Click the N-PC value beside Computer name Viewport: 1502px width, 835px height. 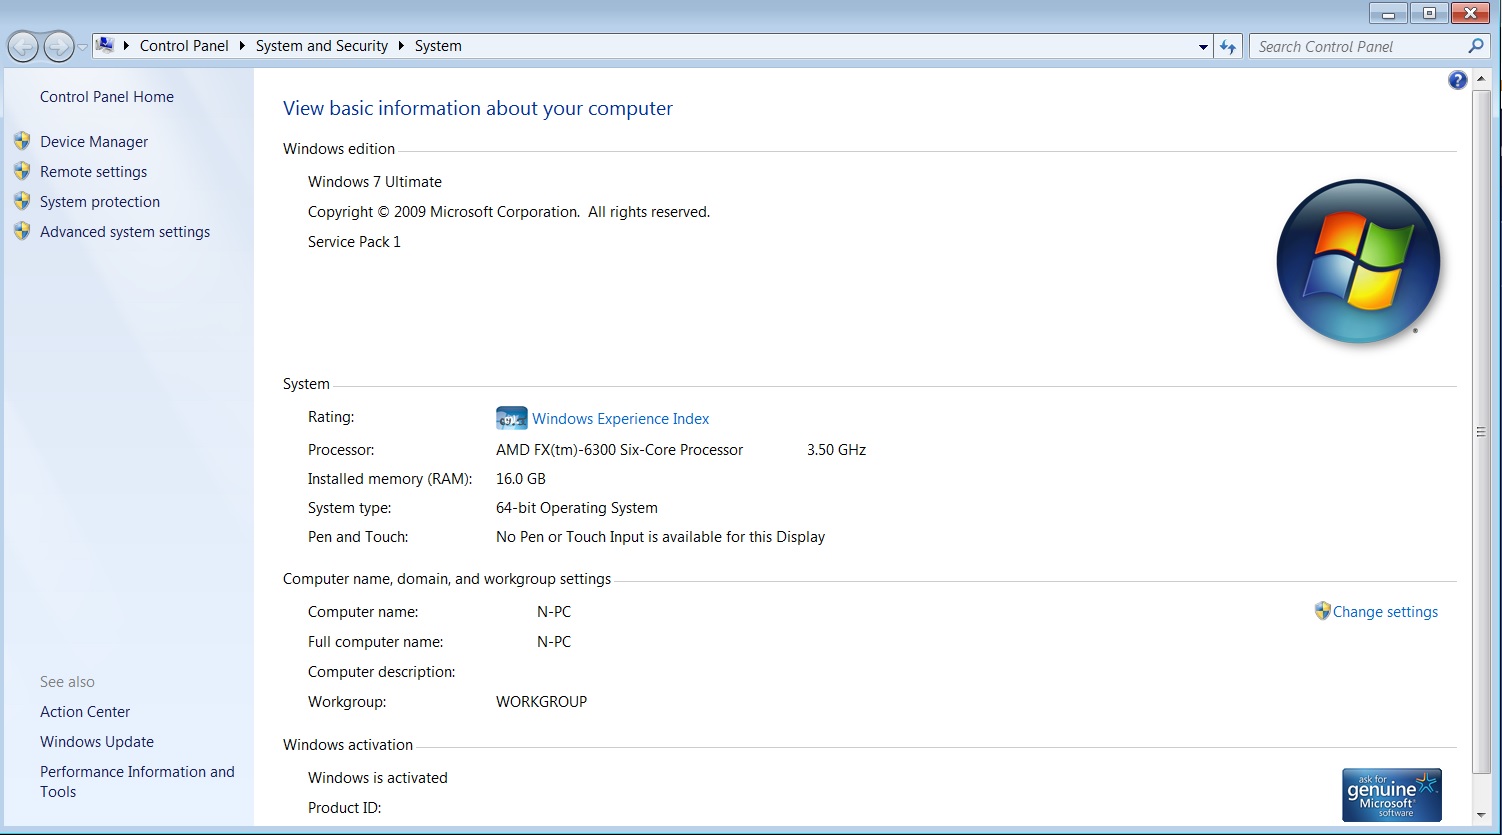pos(554,612)
